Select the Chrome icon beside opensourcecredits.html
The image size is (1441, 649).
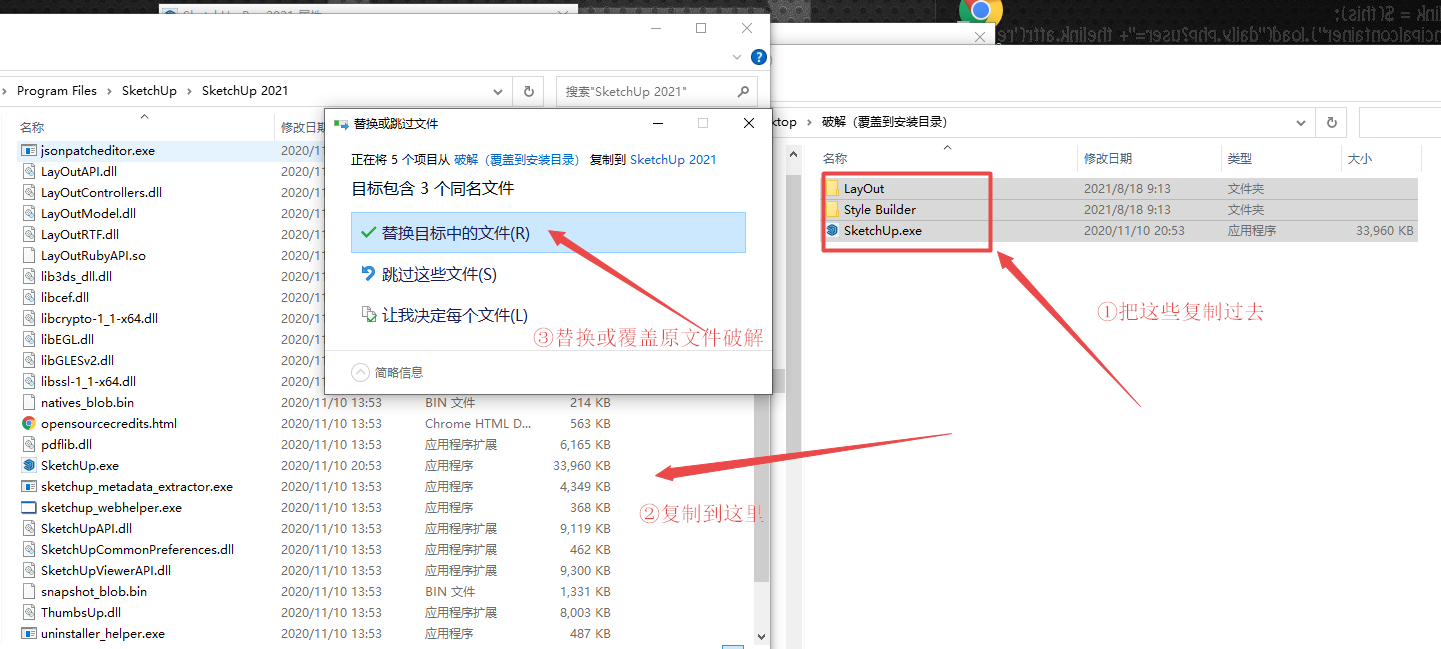click(29, 423)
